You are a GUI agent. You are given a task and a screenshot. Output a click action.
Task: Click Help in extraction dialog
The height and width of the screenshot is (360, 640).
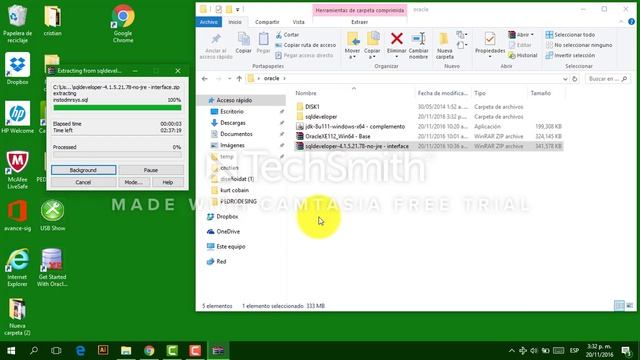pyautogui.click(x=168, y=182)
